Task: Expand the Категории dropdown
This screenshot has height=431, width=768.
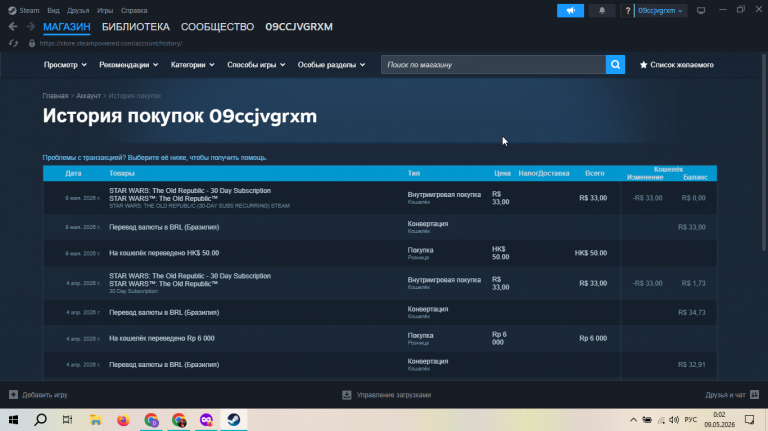Action: pos(192,65)
